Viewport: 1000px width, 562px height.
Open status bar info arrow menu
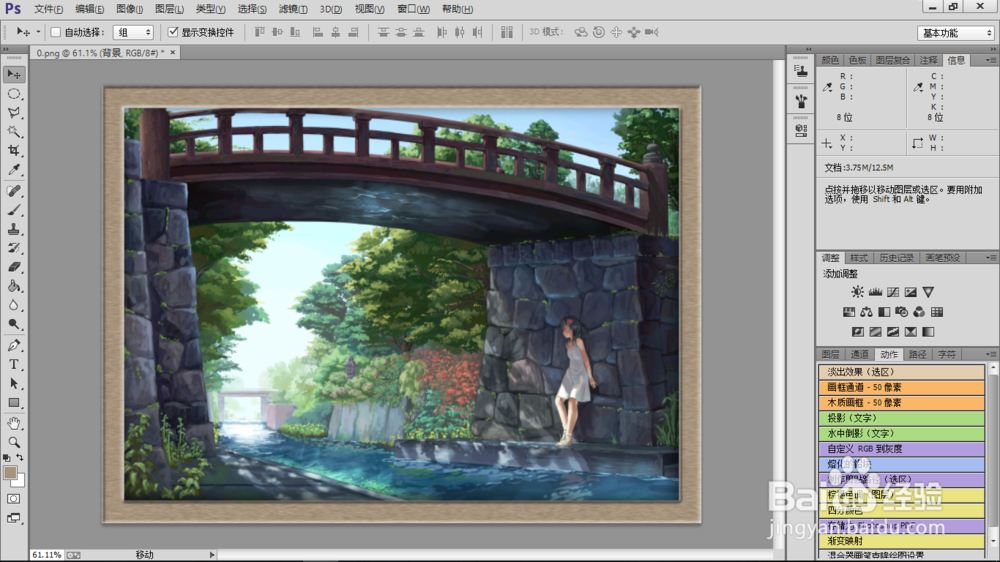pos(212,555)
